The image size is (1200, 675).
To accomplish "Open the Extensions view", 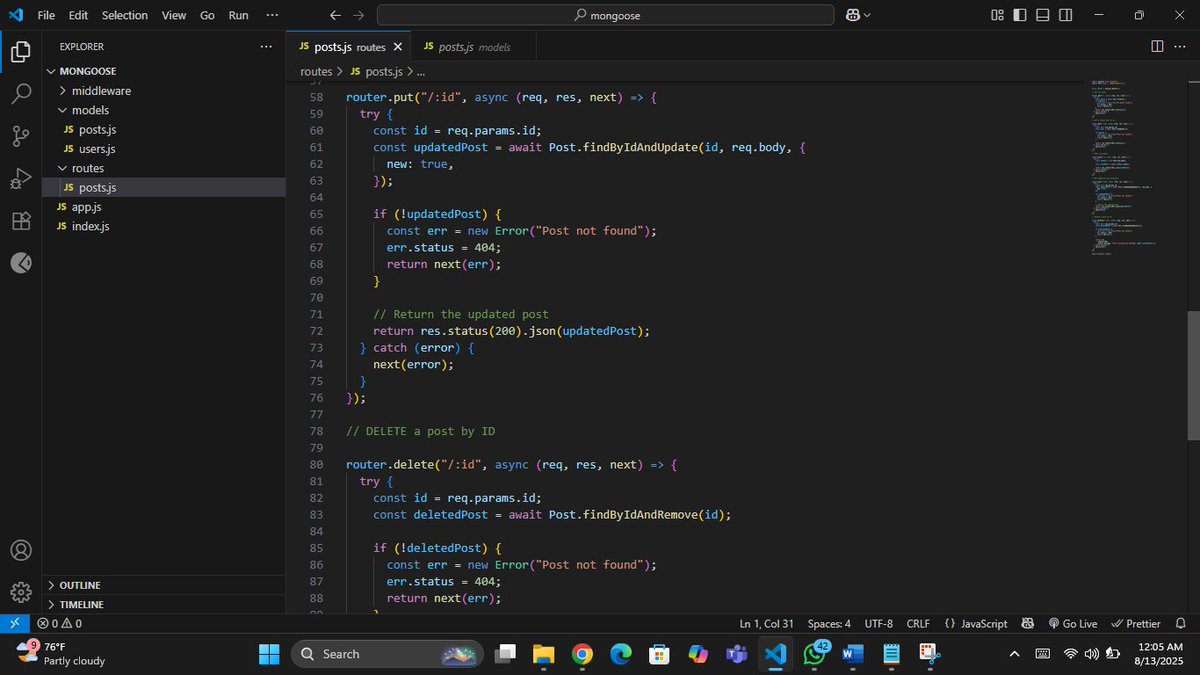I will [x=21, y=222].
